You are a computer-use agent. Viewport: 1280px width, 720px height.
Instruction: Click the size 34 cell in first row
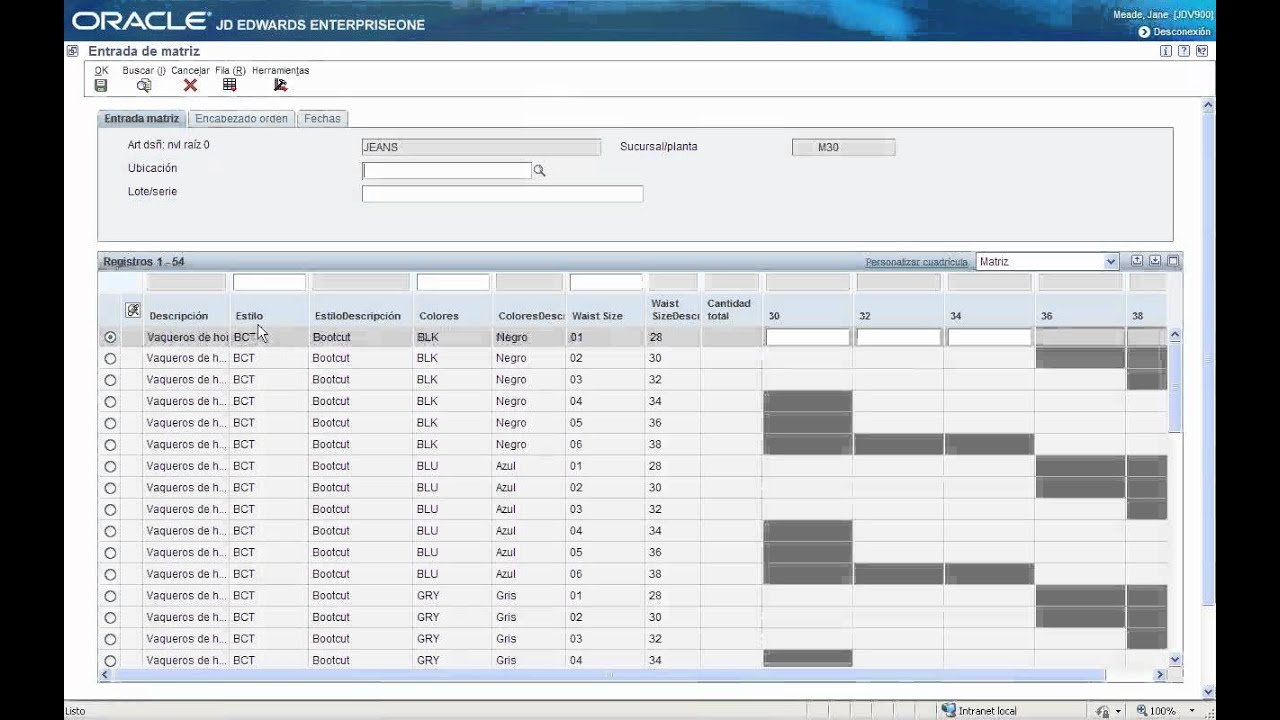(x=989, y=337)
